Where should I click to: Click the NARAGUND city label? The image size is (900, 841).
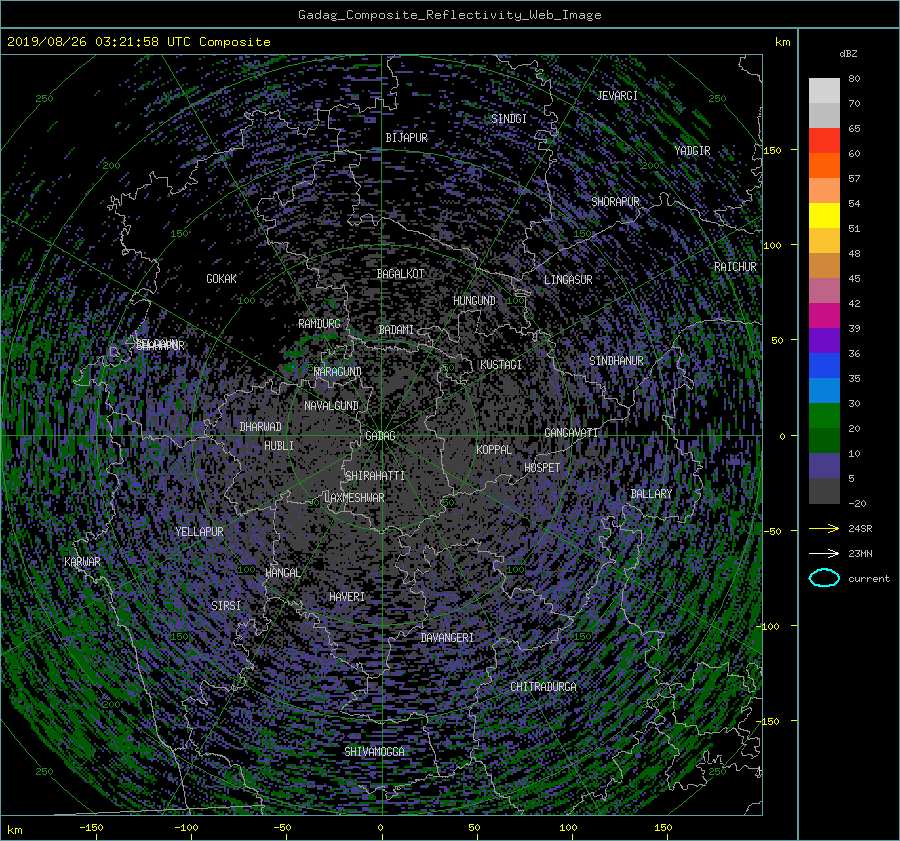pyautogui.click(x=338, y=371)
